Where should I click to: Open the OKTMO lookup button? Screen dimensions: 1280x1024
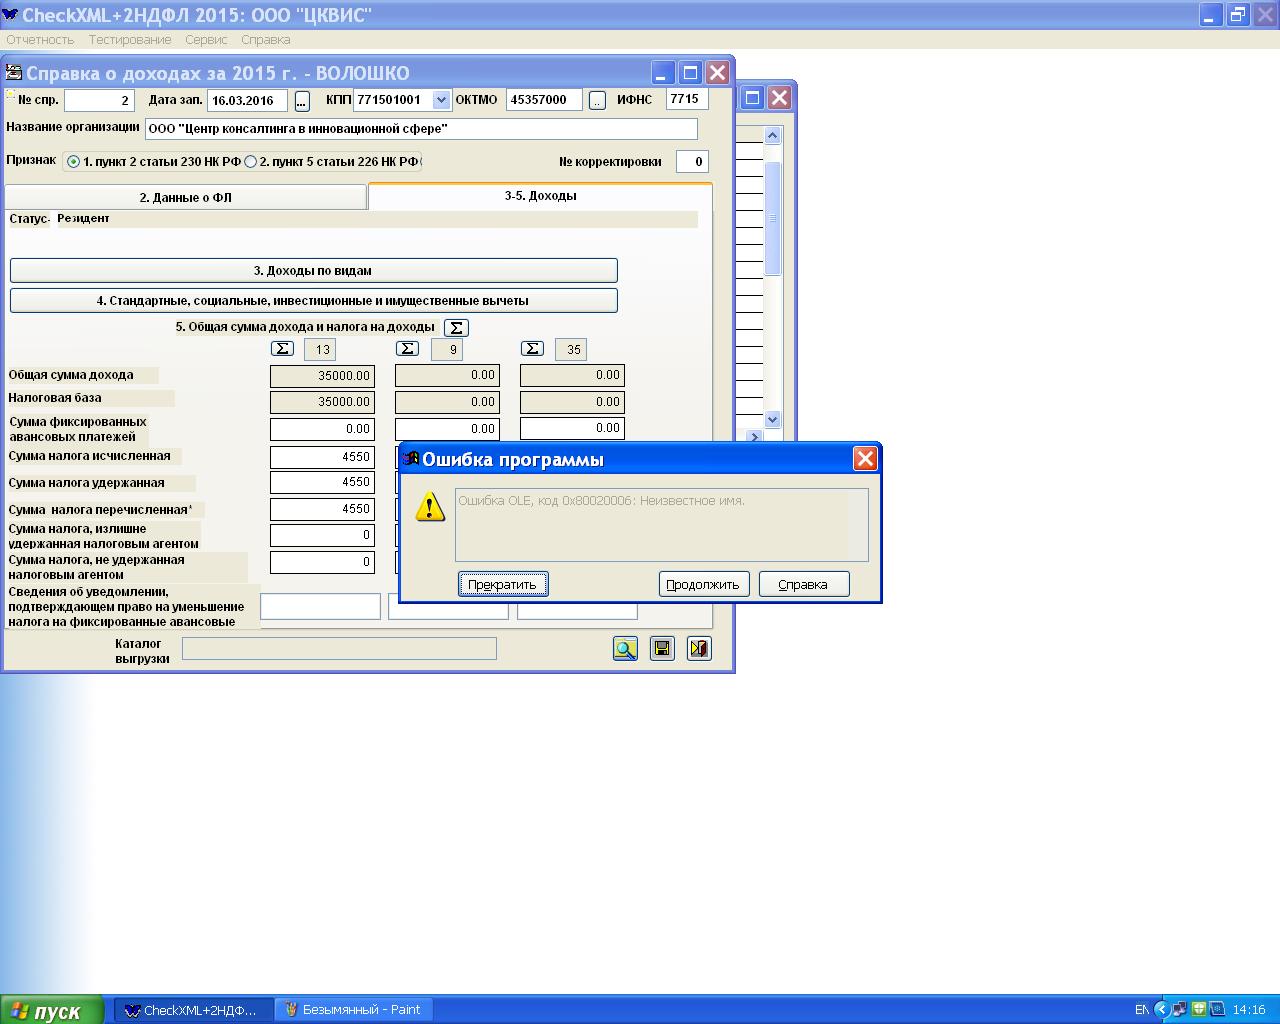click(x=597, y=101)
